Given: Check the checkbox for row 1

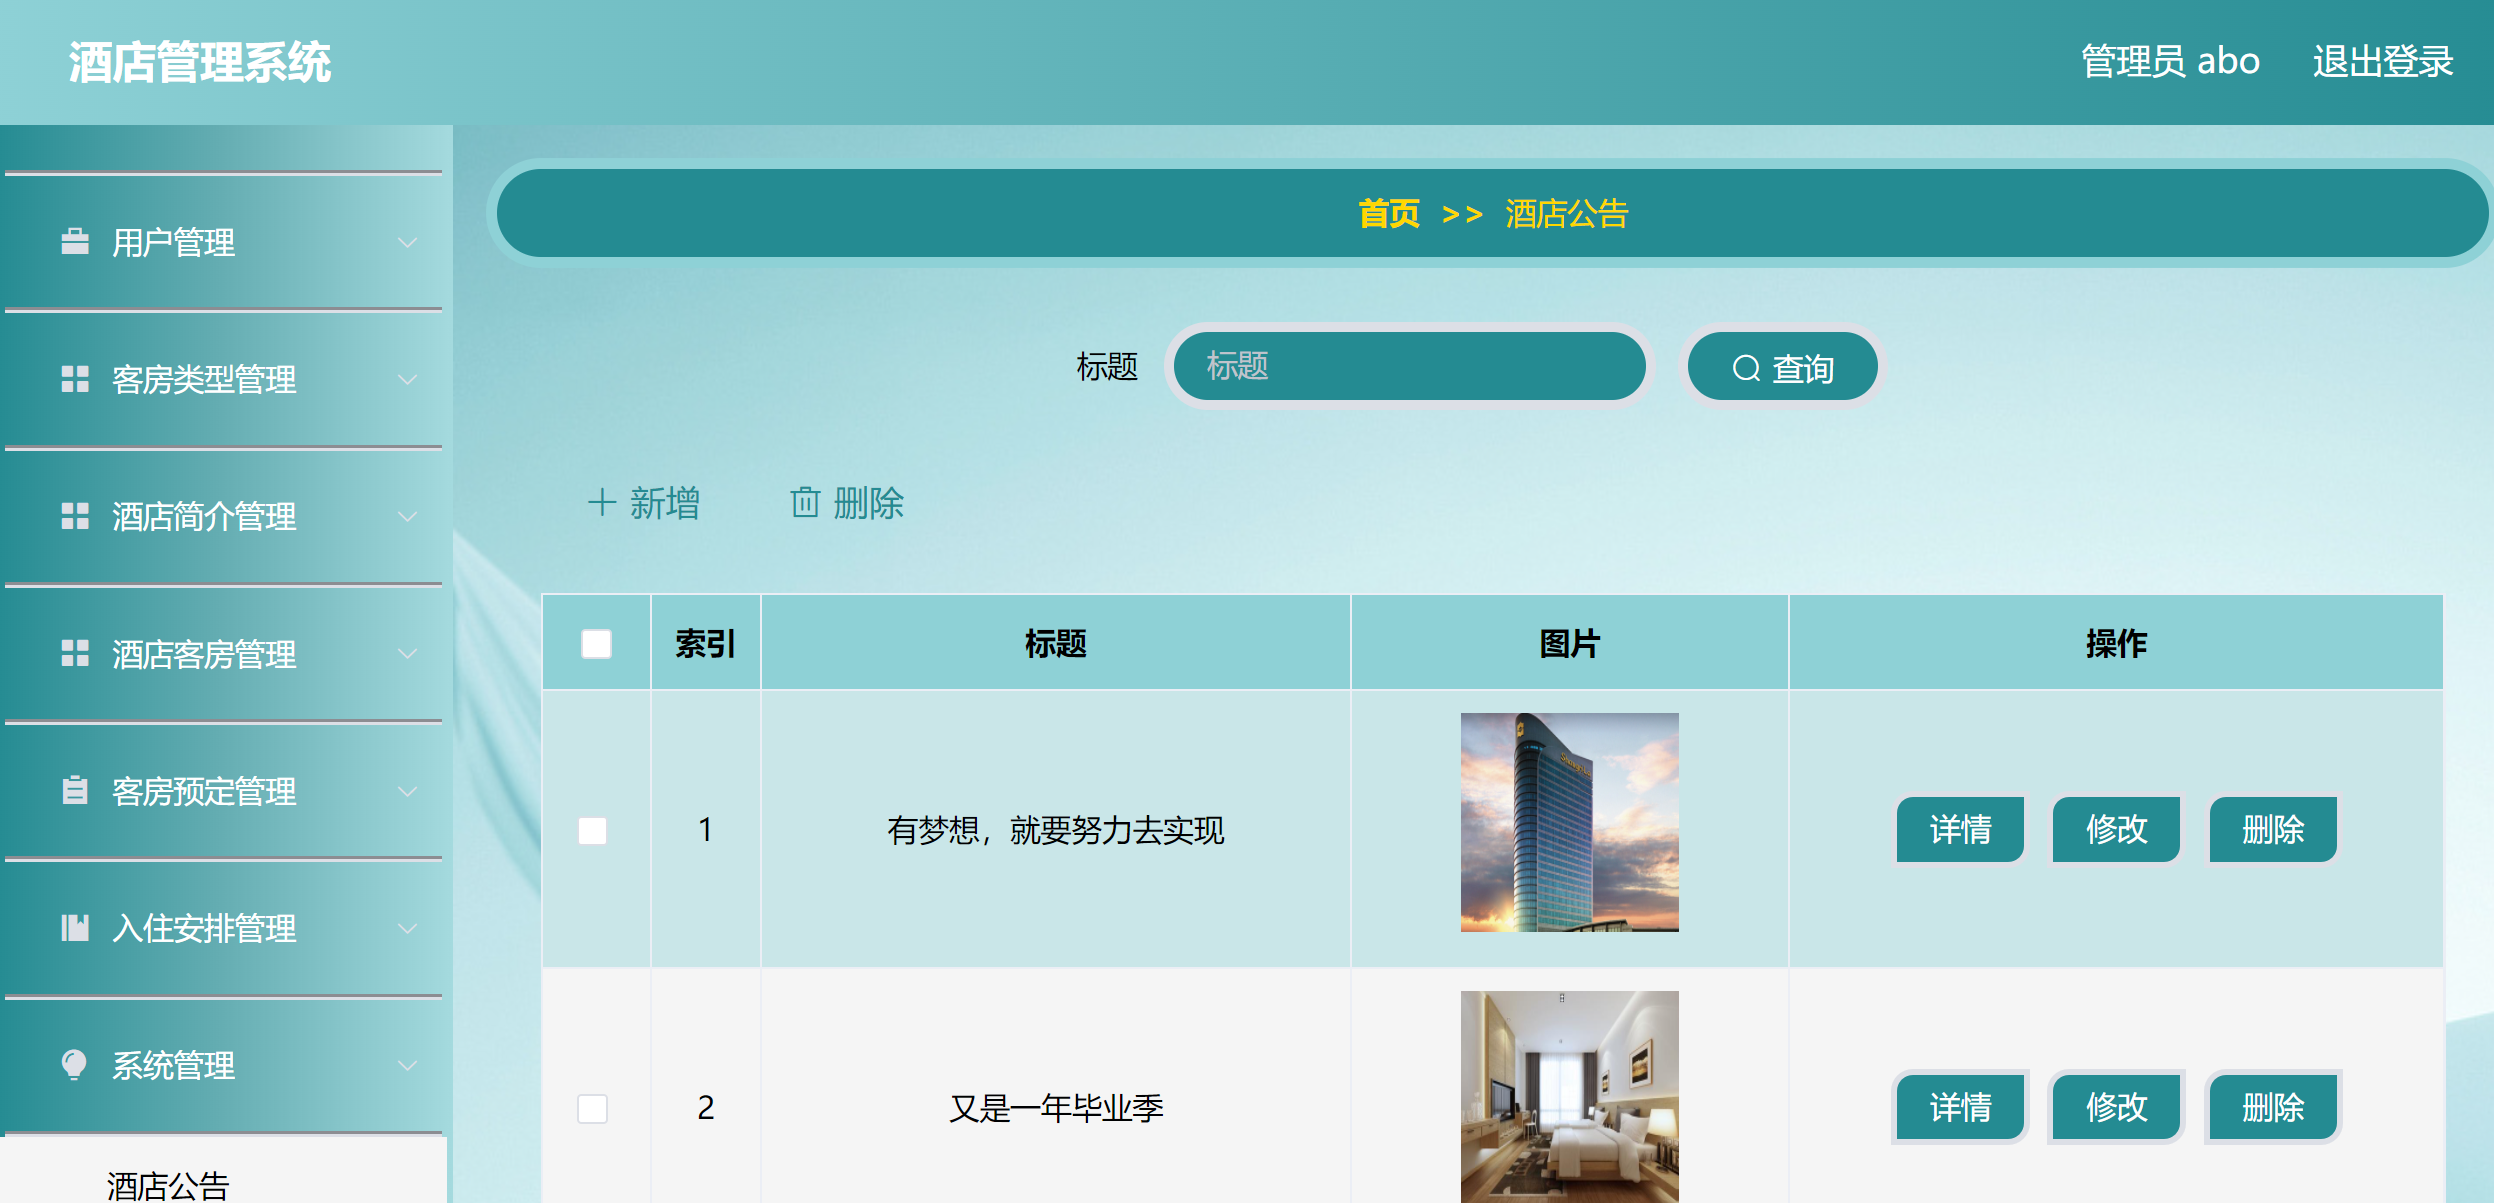Looking at the screenshot, I should point(594,828).
